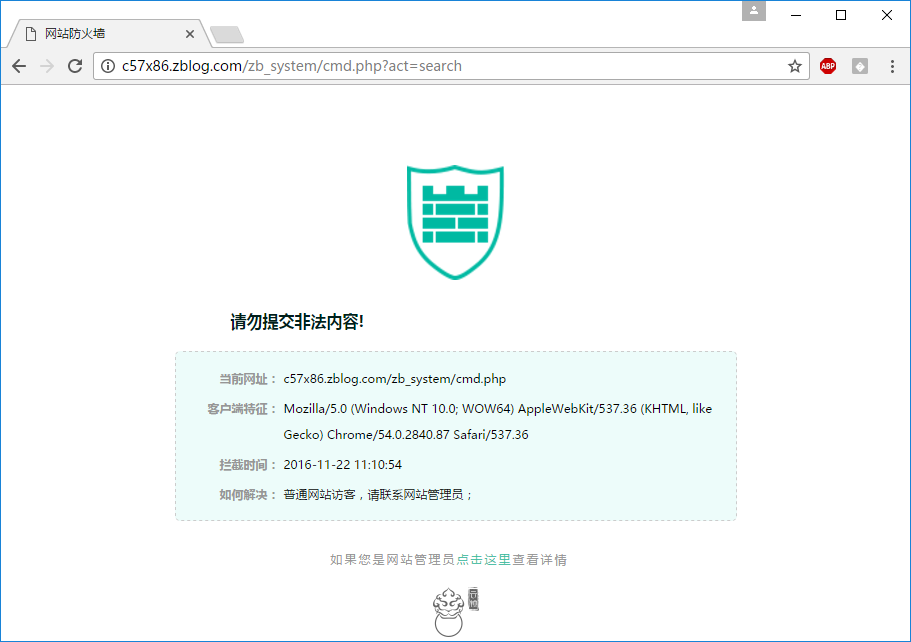Click the gray extension icon beside ABP
This screenshot has height=642, width=911.
tap(859, 67)
